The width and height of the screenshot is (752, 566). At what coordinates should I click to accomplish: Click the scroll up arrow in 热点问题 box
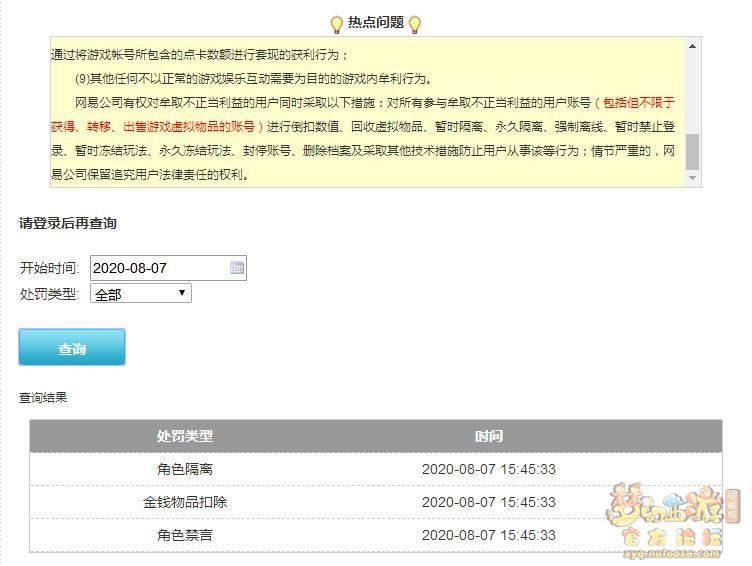(692, 47)
